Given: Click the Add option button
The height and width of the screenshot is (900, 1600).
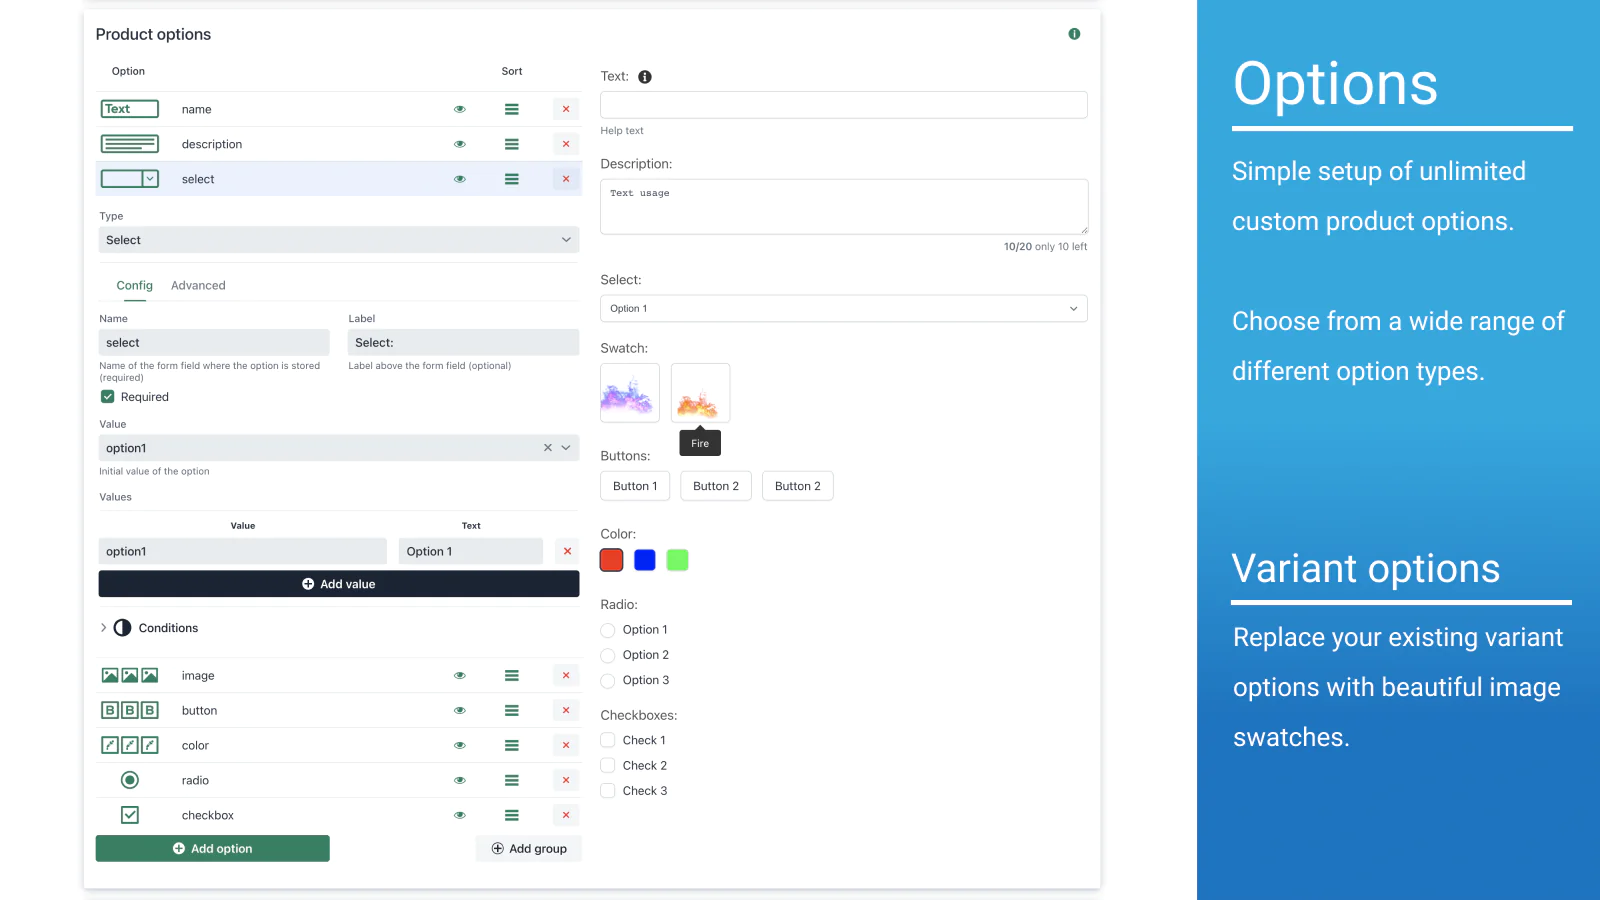Looking at the screenshot, I should [213, 848].
